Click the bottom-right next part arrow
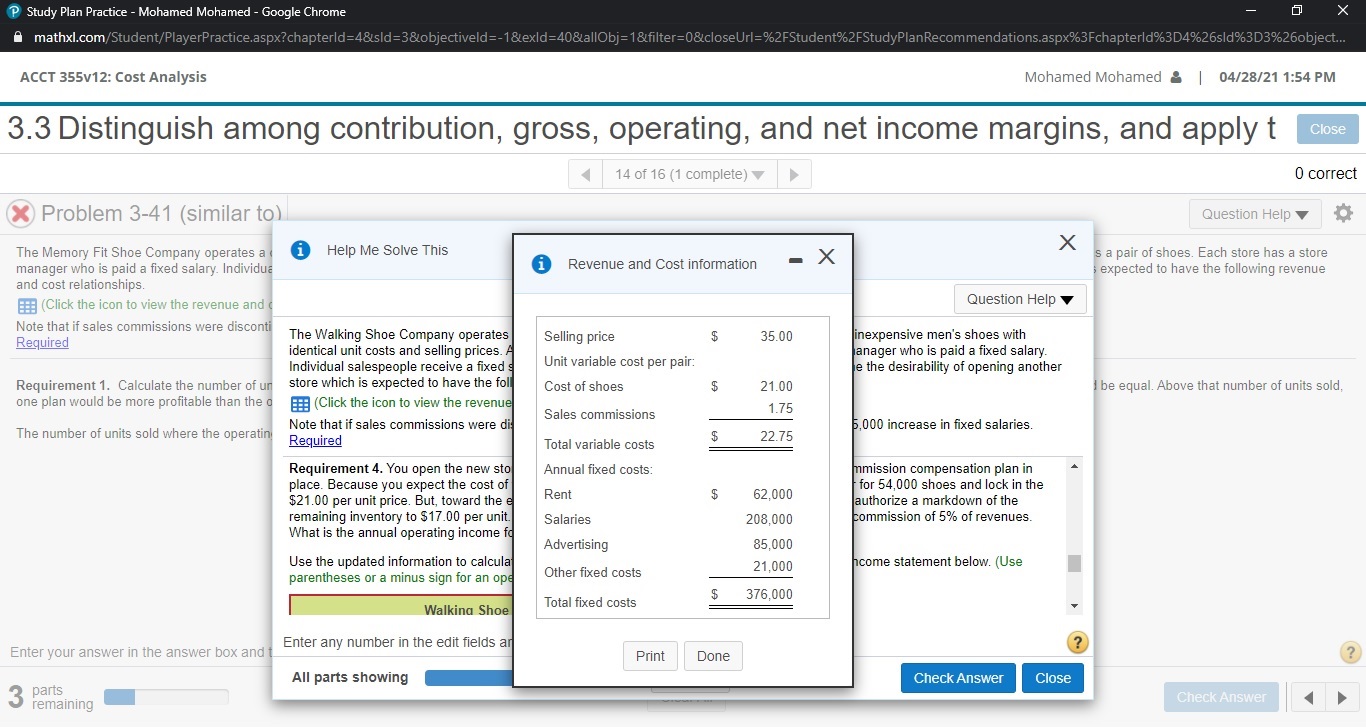 1342,697
